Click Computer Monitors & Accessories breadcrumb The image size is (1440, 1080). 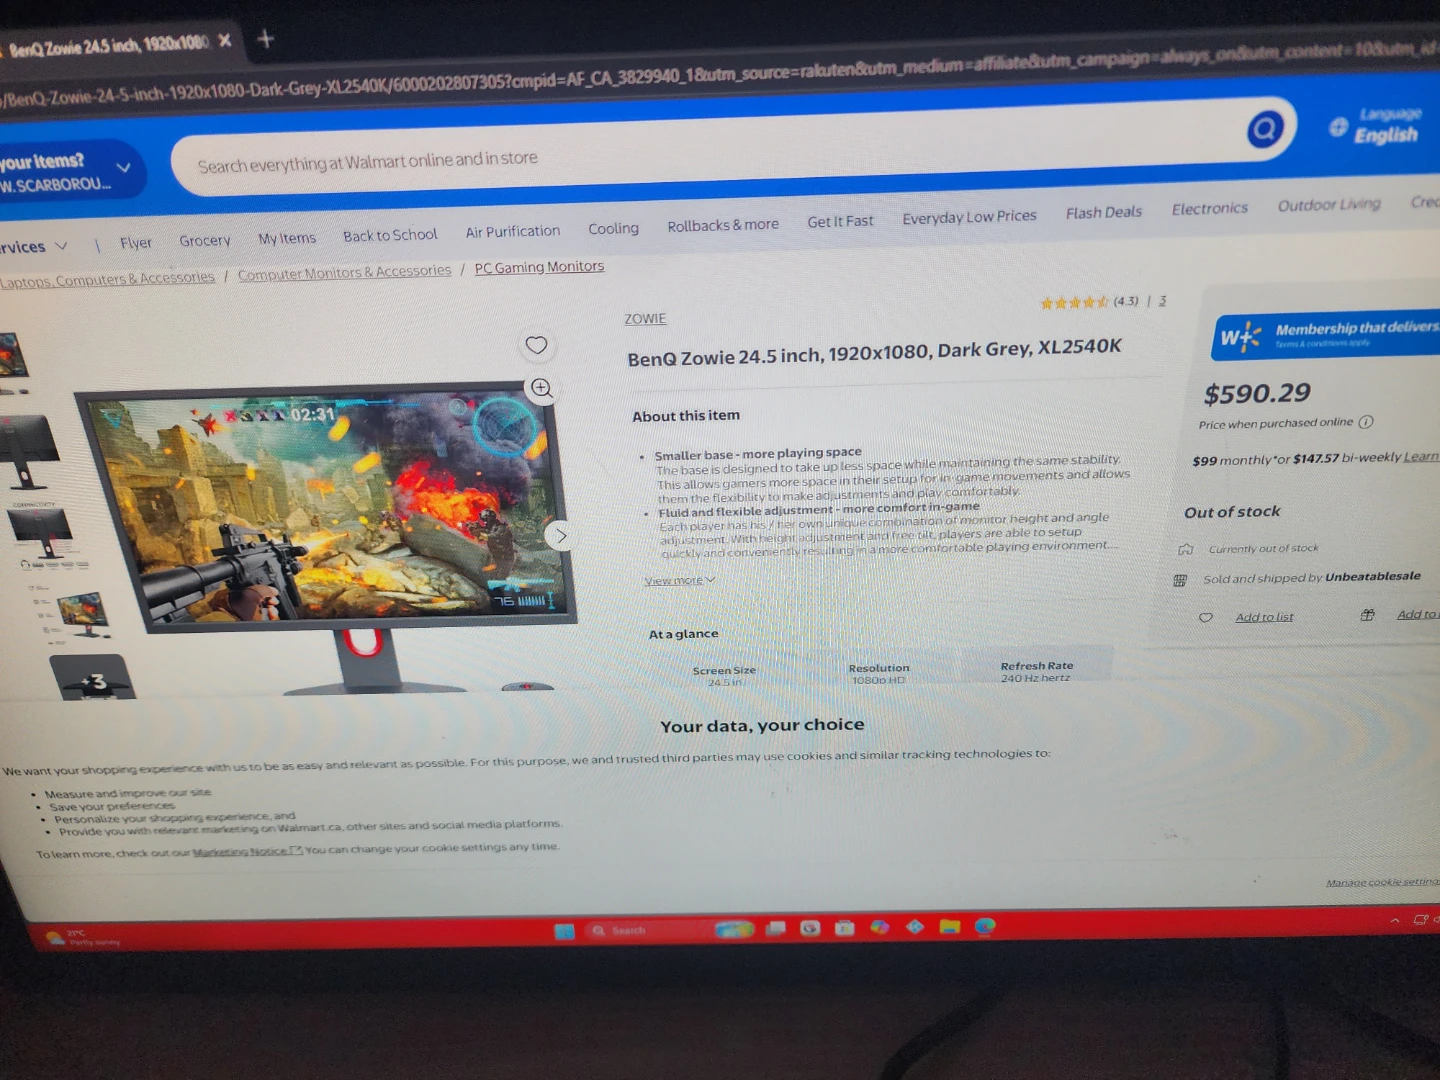[x=344, y=272]
